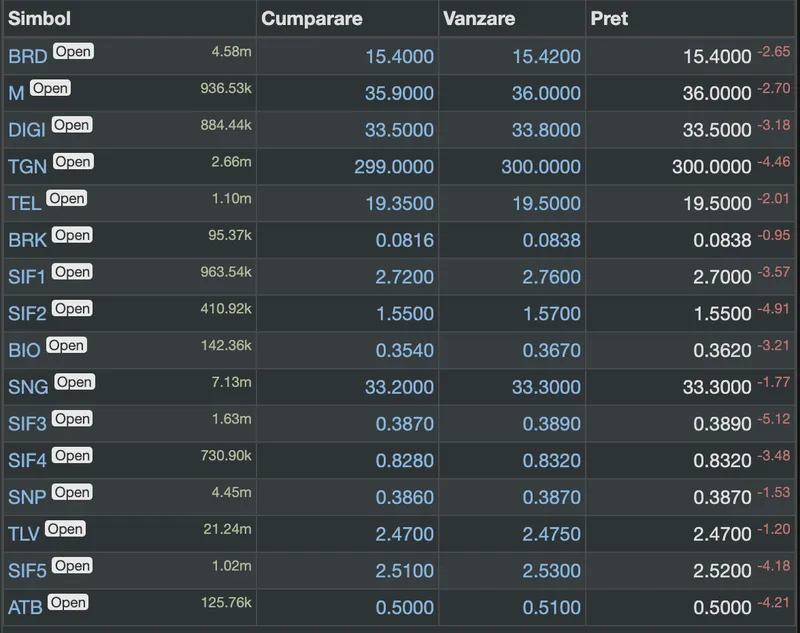Select buy price 299.0000 for TGN
The image size is (800, 633).
tap(394, 167)
